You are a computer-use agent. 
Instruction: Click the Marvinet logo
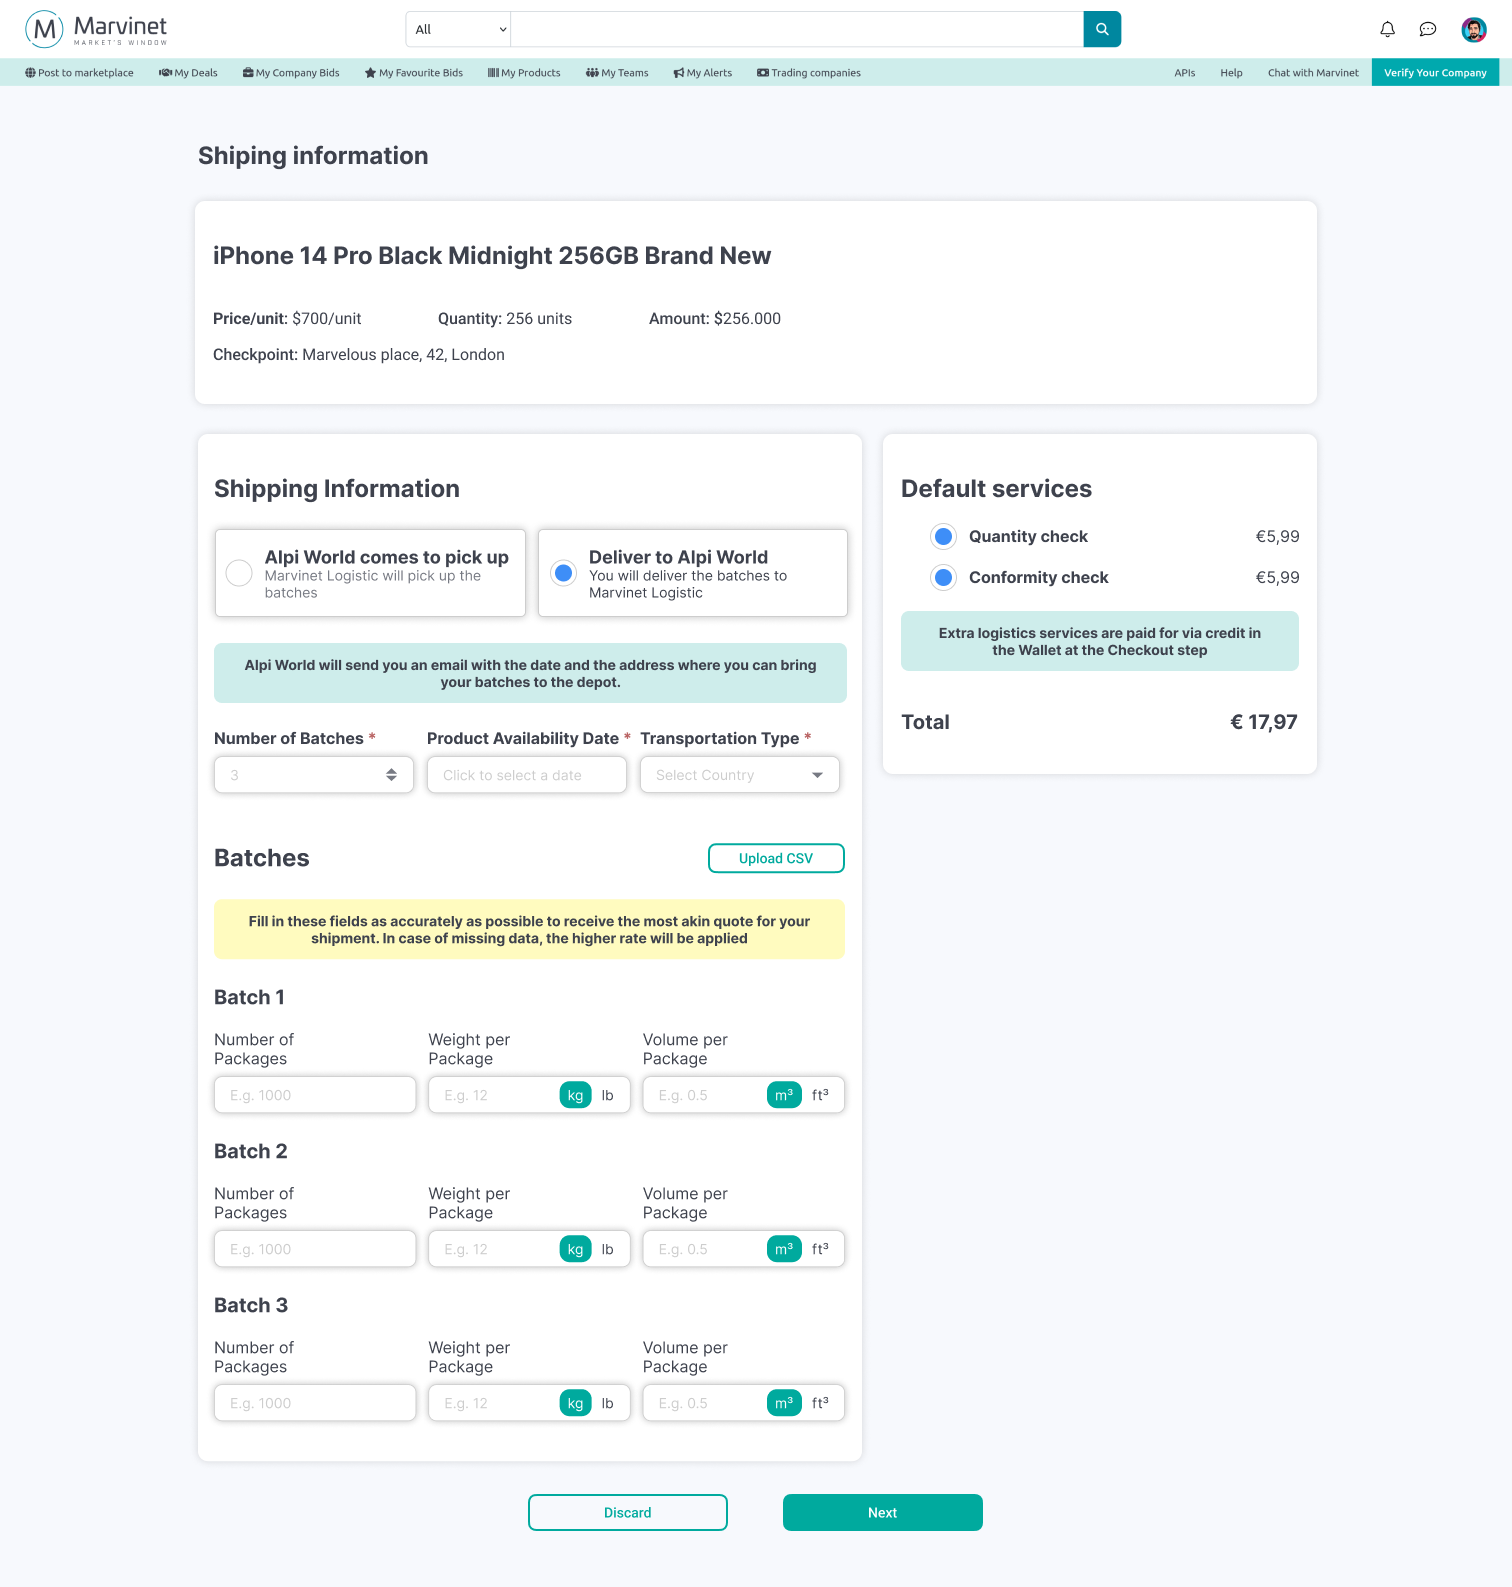pyautogui.click(x=96, y=29)
